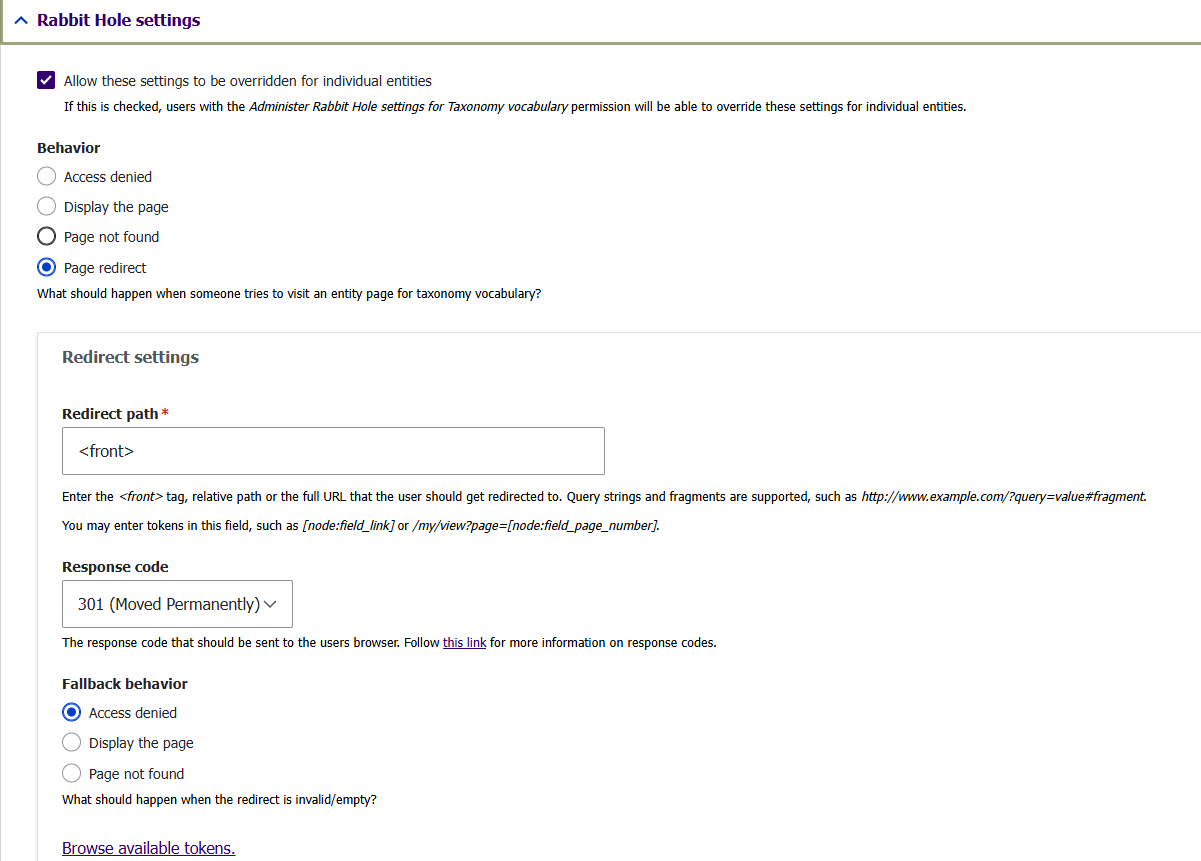Choose Display the page fallback behavior
The image size is (1201, 861).
(x=71, y=742)
